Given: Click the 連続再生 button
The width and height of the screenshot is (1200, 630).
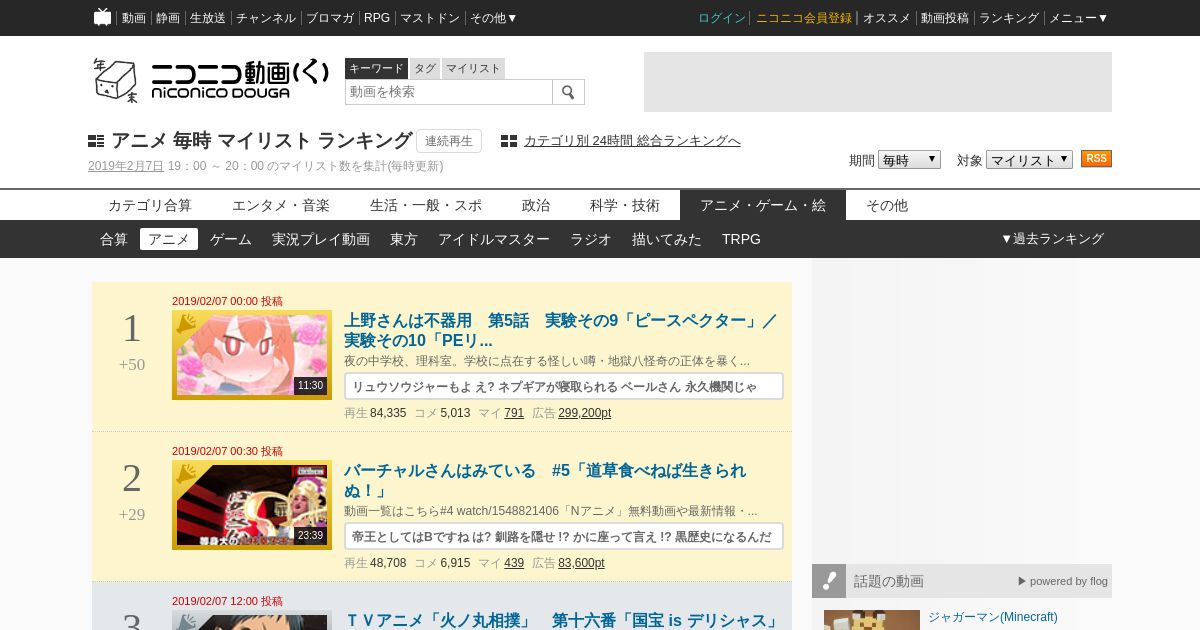Looking at the screenshot, I should (x=449, y=141).
